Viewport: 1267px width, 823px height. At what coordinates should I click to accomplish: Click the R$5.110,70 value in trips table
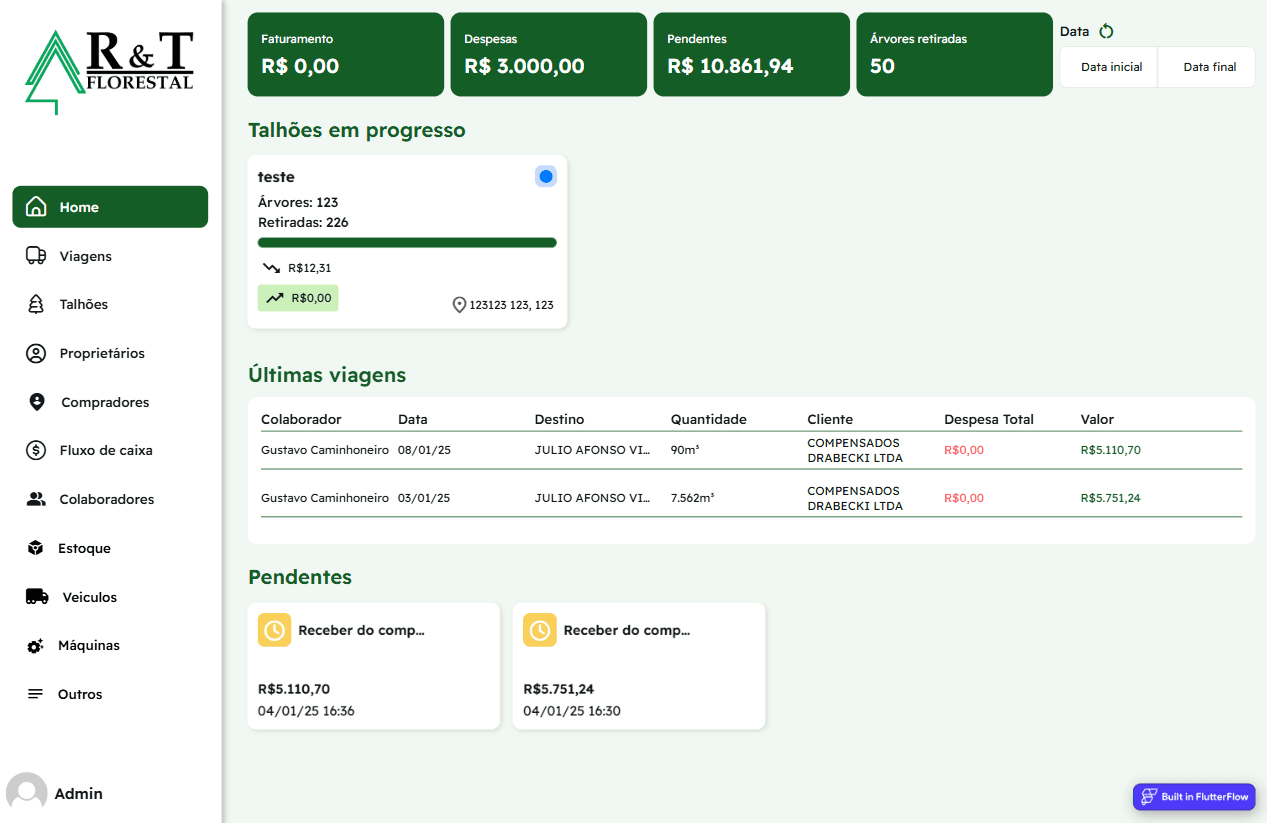click(x=1111, y=450)
